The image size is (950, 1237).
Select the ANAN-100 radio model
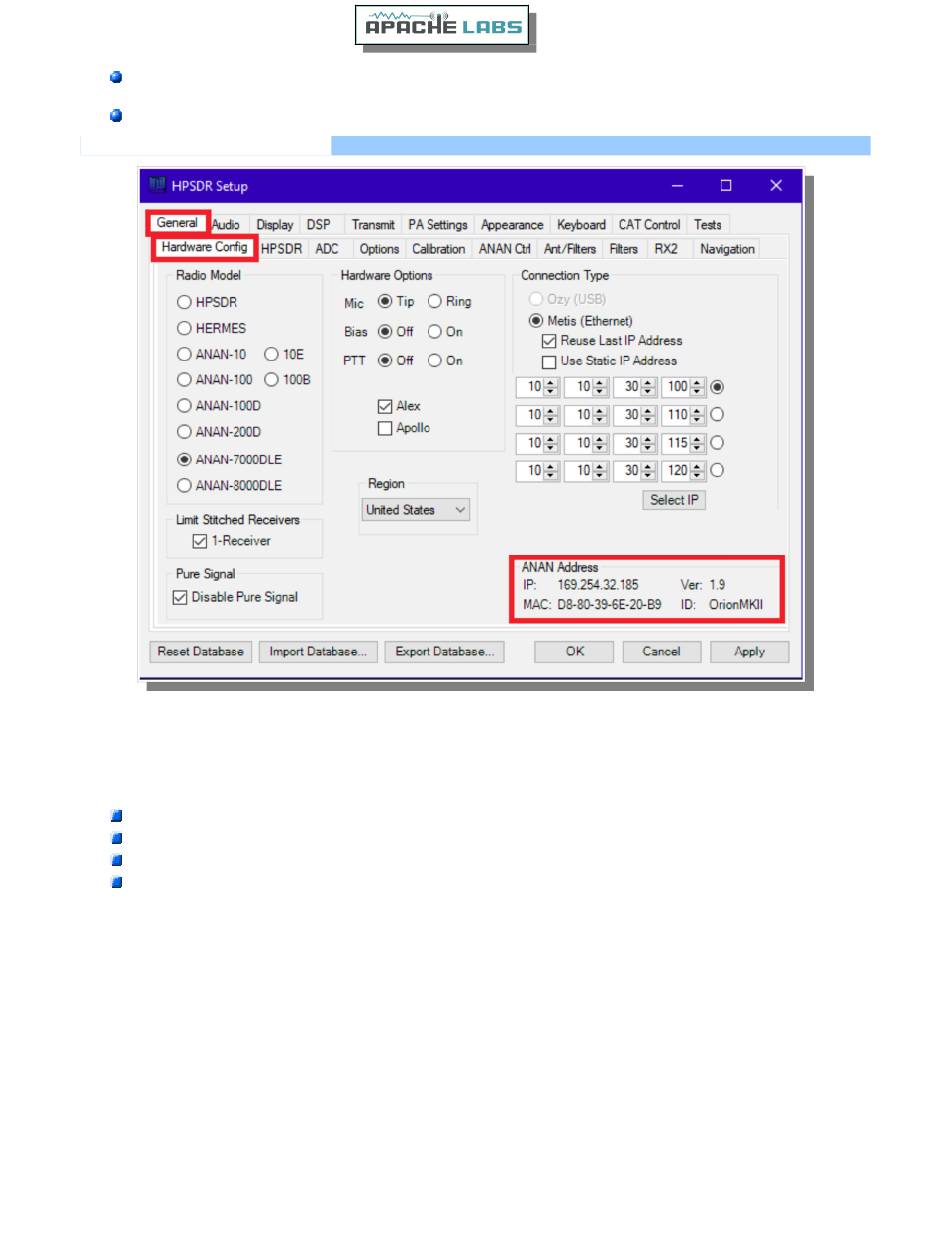pos(214,380)
